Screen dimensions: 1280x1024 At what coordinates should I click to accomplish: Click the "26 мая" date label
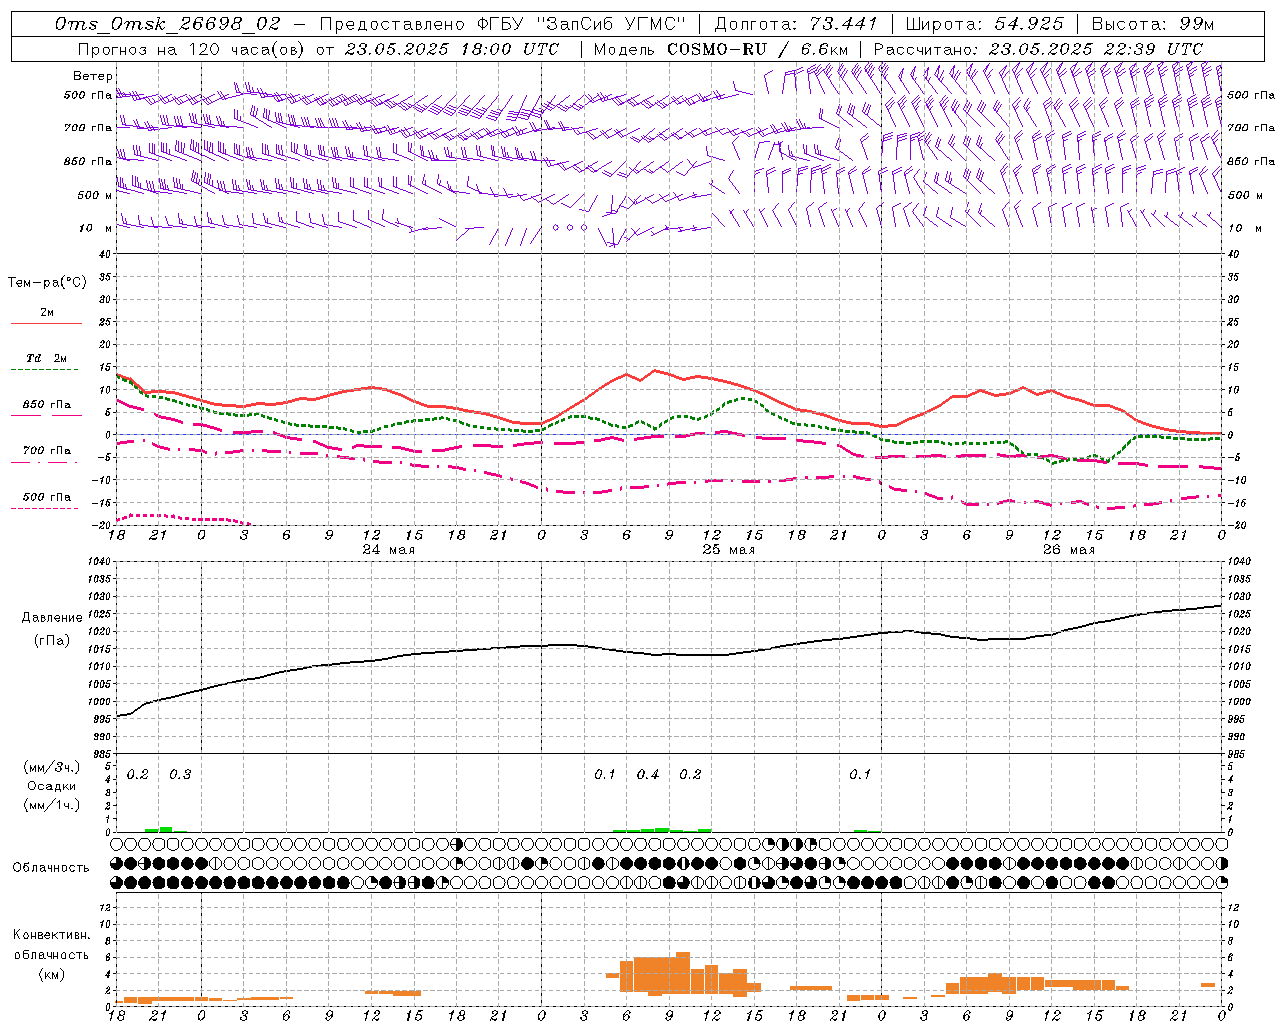[x=1069, y=550]
